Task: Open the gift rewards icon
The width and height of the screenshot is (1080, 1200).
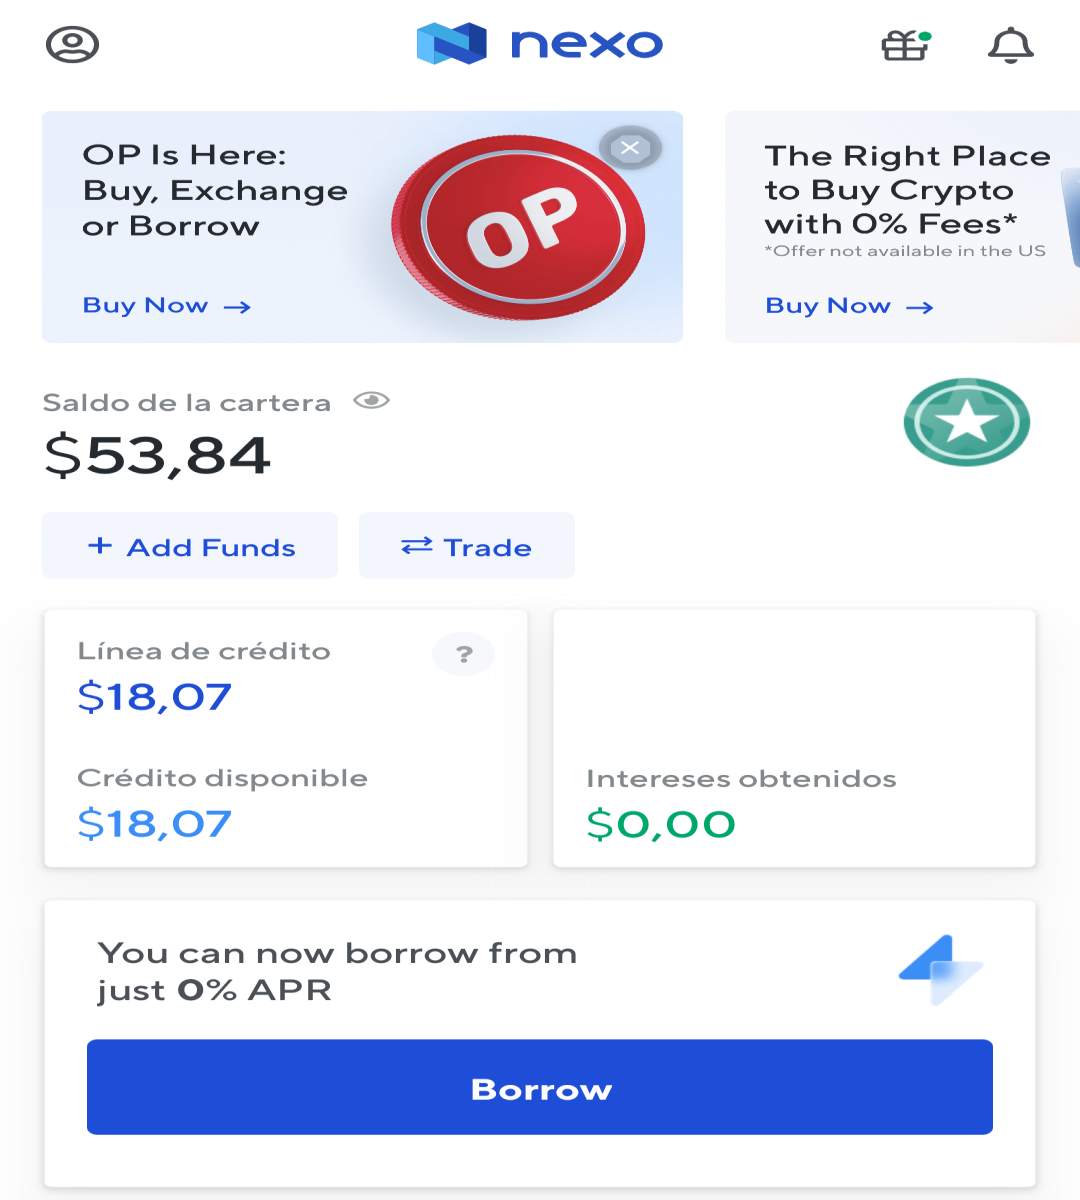Action: (x=906, y=45)
